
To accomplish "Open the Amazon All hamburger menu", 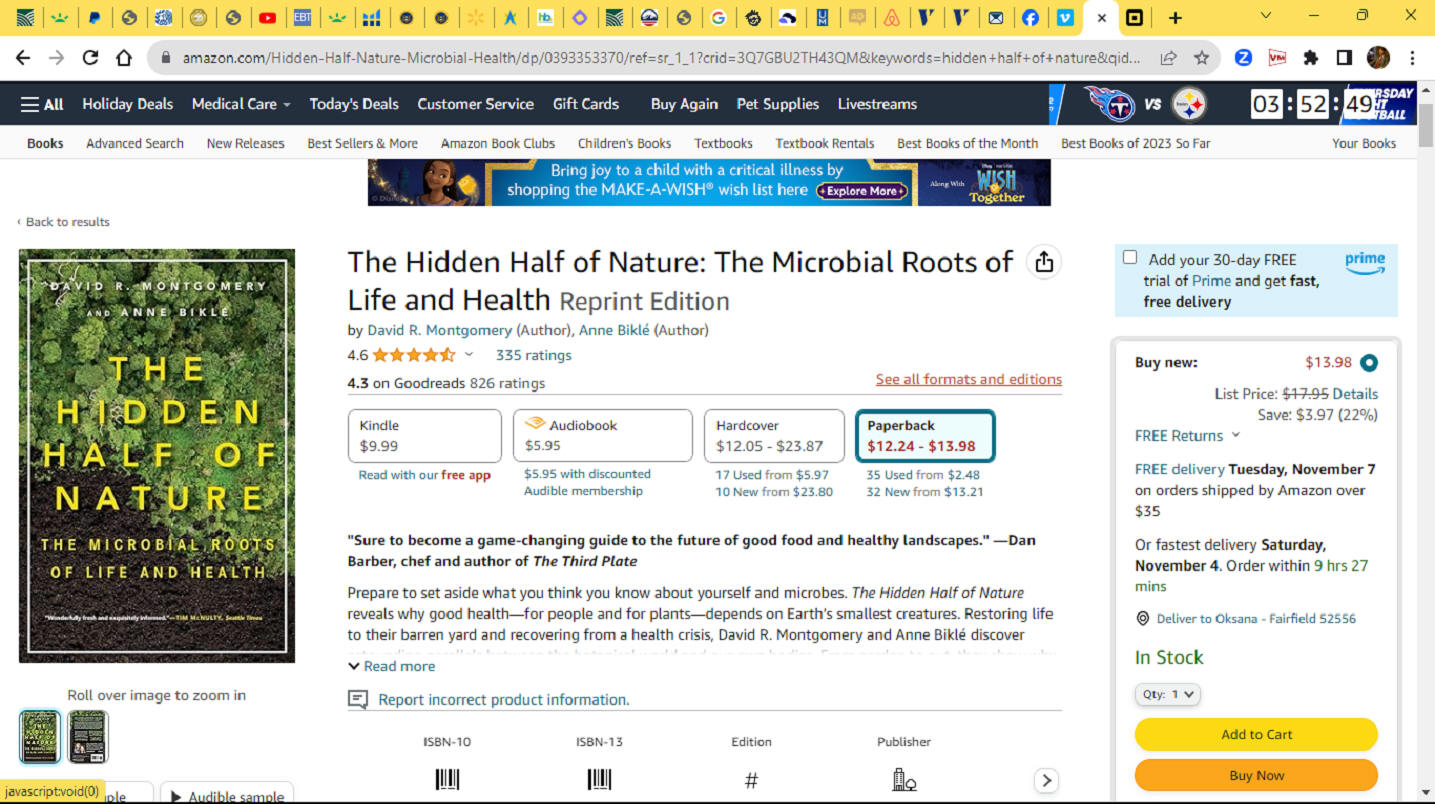I will 42,104.
